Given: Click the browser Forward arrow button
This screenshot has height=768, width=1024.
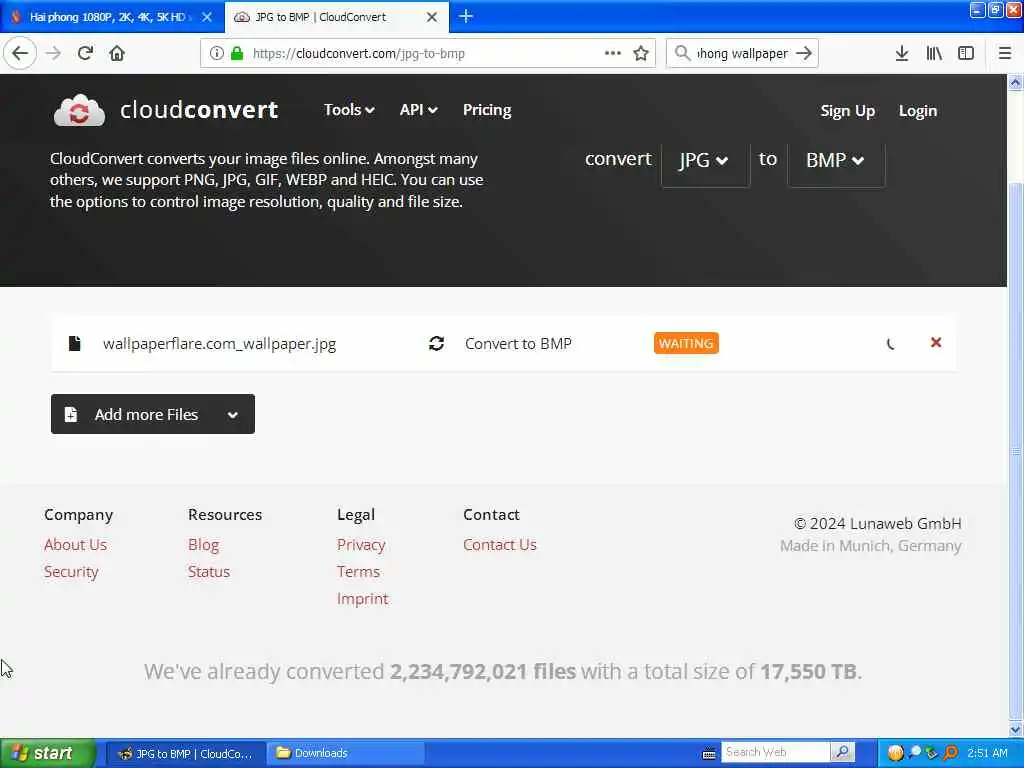Looking at the screenshot, I should pyautogui.click(x=53, y=53).
